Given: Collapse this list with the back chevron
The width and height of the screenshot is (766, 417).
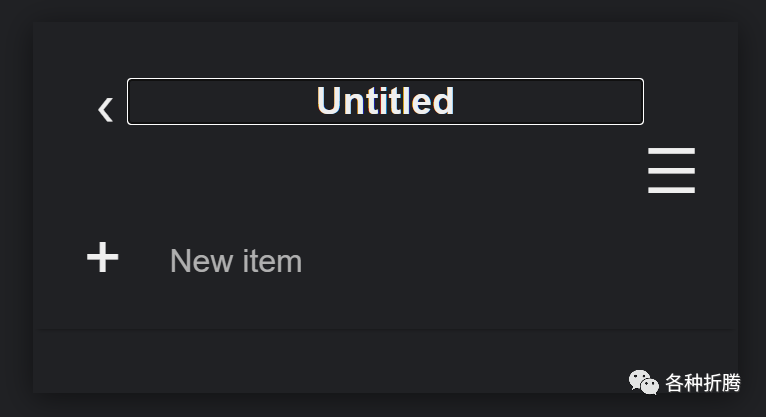Looking at the screenshot, I should click(x=105, y=108).
